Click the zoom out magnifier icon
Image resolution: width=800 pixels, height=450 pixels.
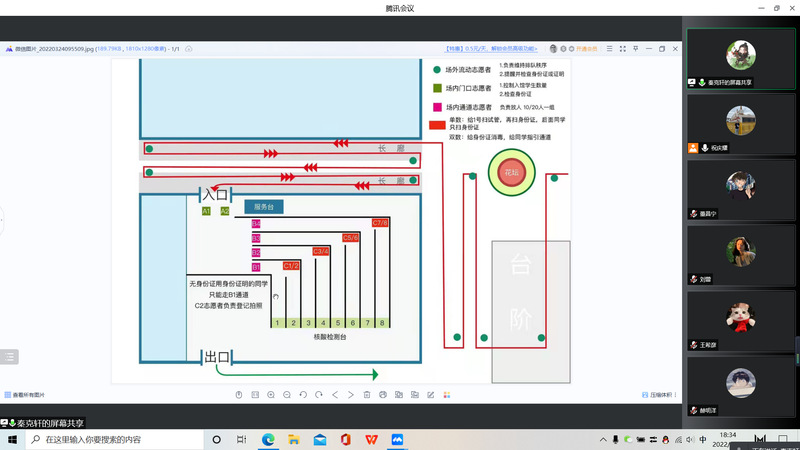tap(287, 395)
